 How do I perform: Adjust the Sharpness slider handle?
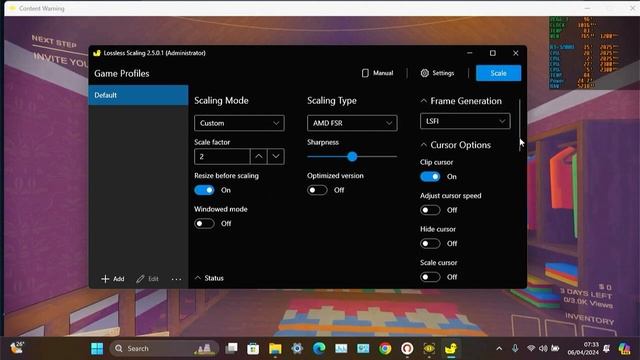[352, 156]
